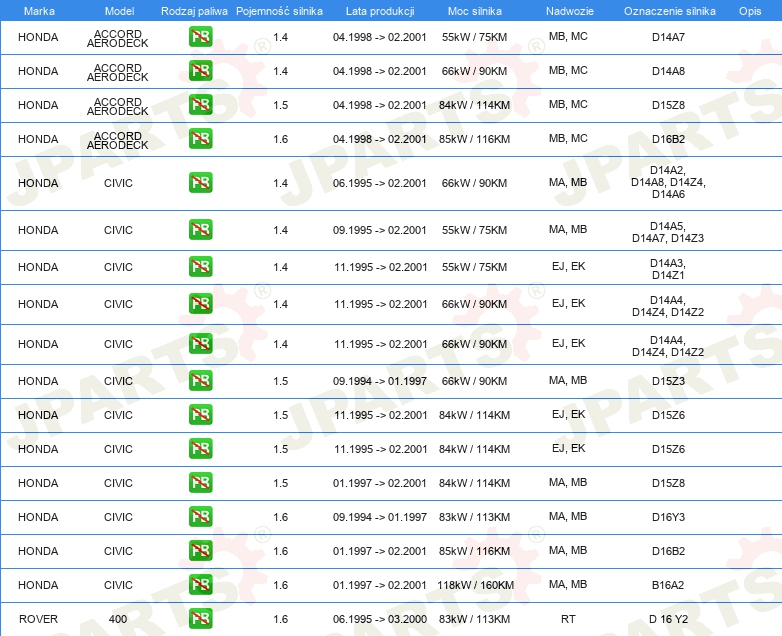Click engine codes D14A3, D14Z1
The height and width of the screenshot is (636, 782).
click(668, 269)
